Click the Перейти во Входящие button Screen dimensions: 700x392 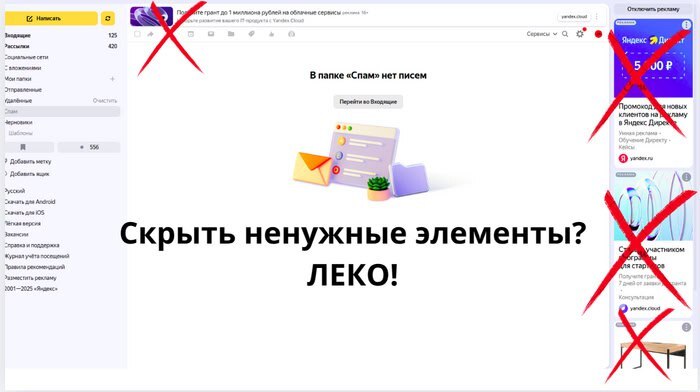[368, 102]
